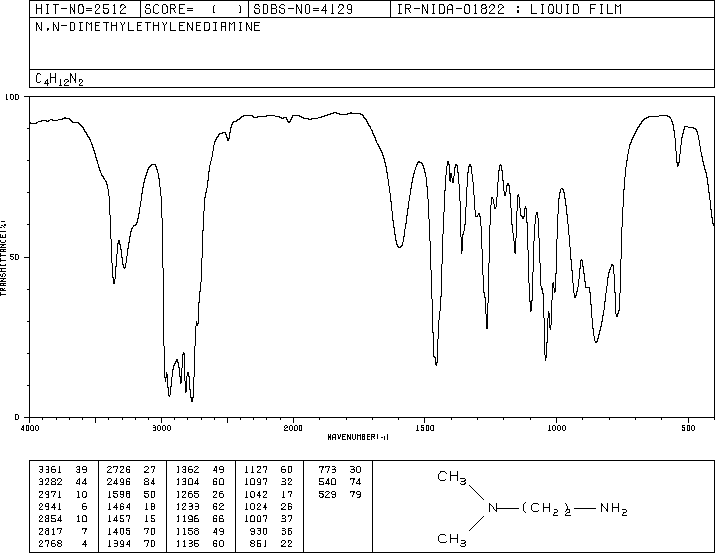
Task: Click the SDBS-NO=4129 header cell
Action: pos(303,9)
